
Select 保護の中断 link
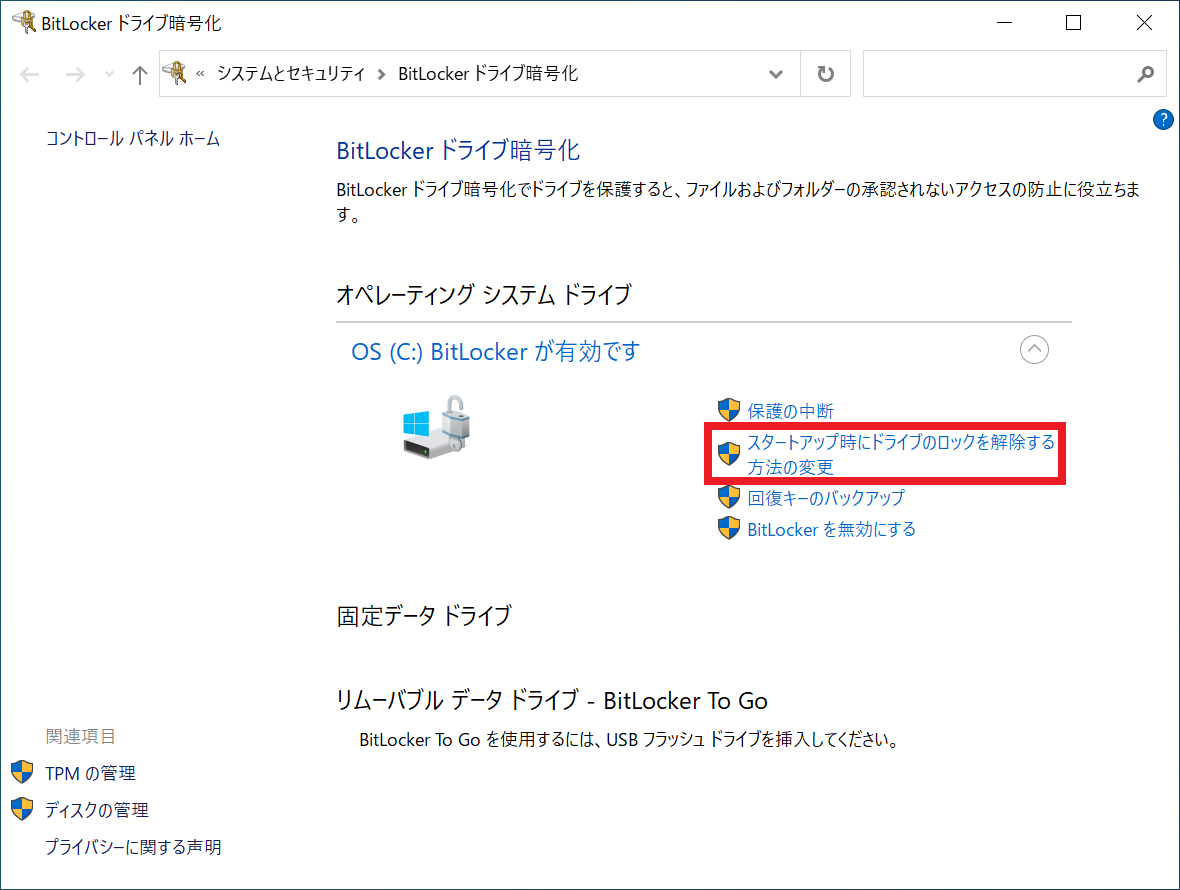point(790,411)
